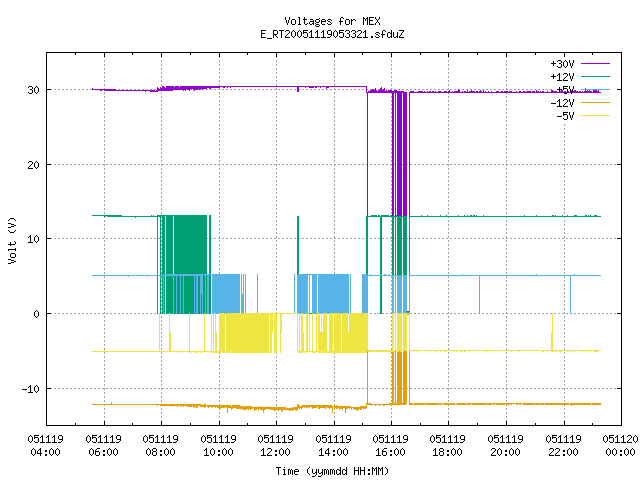Click the yellow -5V spike near 21:35
The image size is (640, 480).
[552, 332]
